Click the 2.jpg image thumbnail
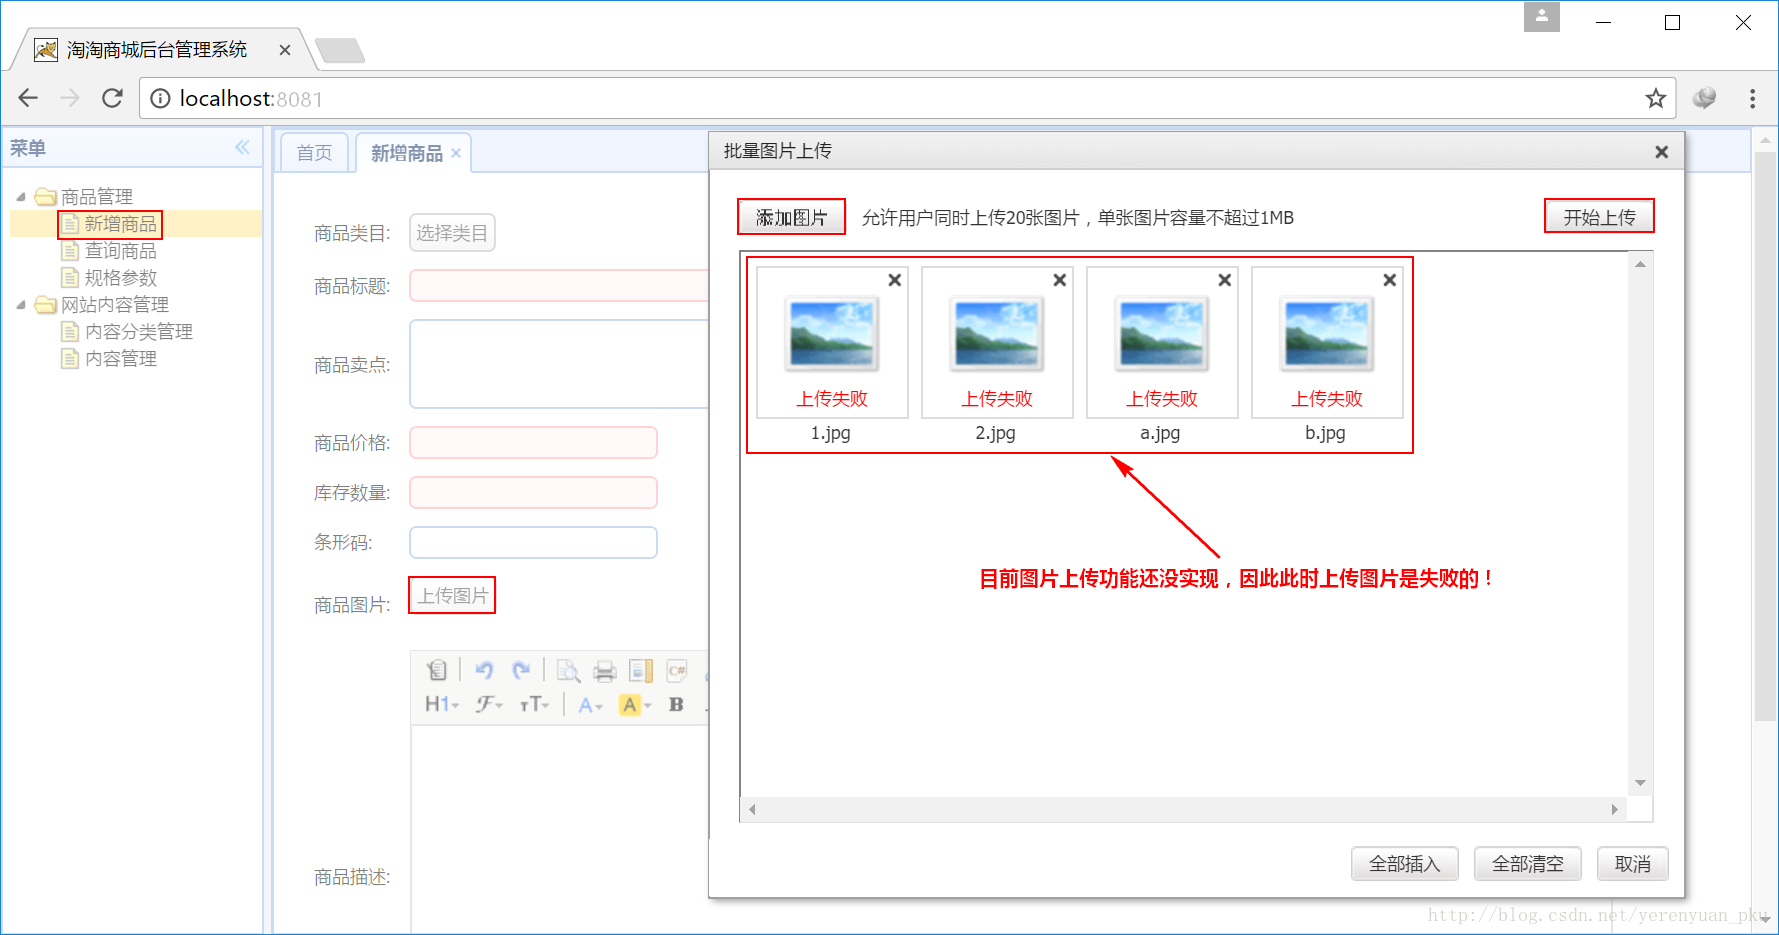 pos(997,334)
